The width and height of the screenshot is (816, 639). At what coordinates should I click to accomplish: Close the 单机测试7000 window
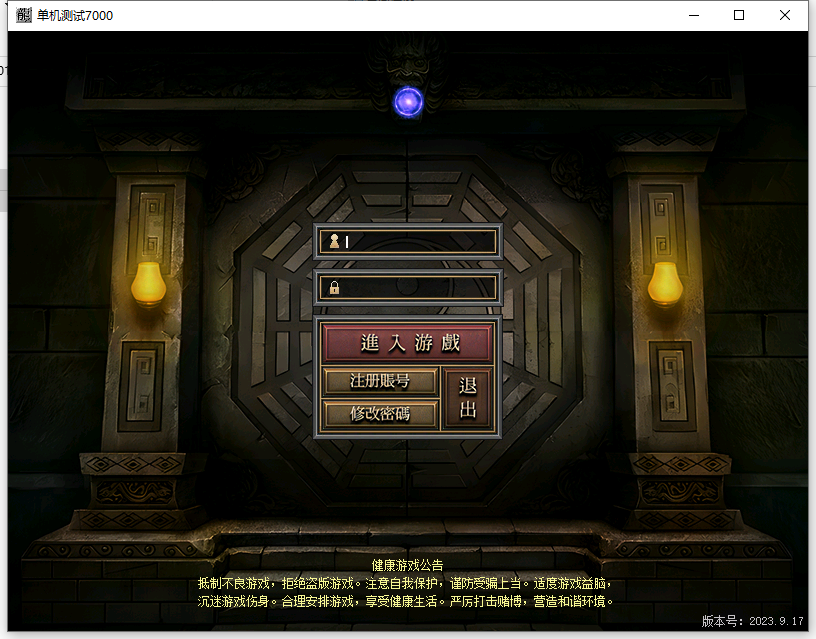point(785,16)
